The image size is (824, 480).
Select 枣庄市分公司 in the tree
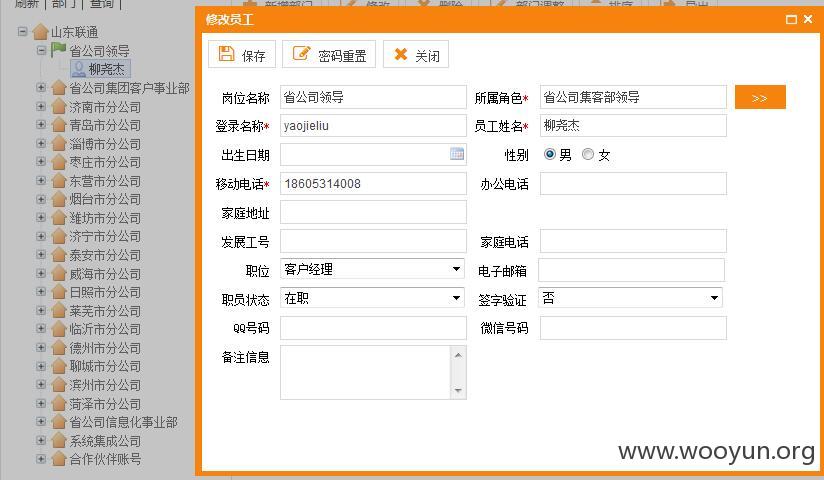pyautogui.click(x=105, y=162)
